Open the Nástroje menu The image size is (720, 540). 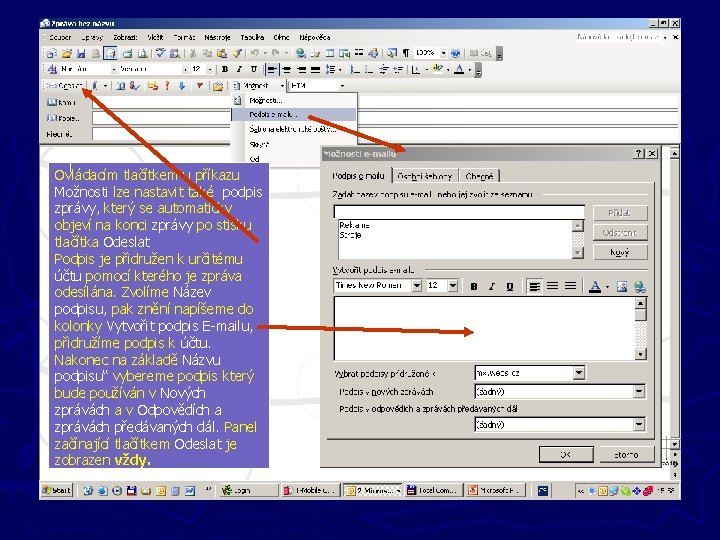click(x=217, y=38)
